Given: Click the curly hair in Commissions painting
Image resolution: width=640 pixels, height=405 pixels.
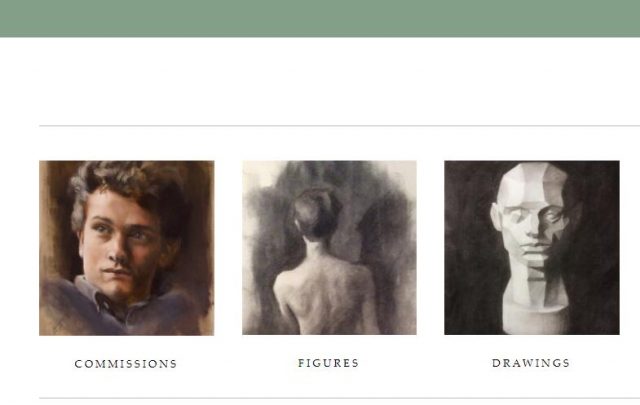Looking at the screenshot, I should tap(127, 184).
